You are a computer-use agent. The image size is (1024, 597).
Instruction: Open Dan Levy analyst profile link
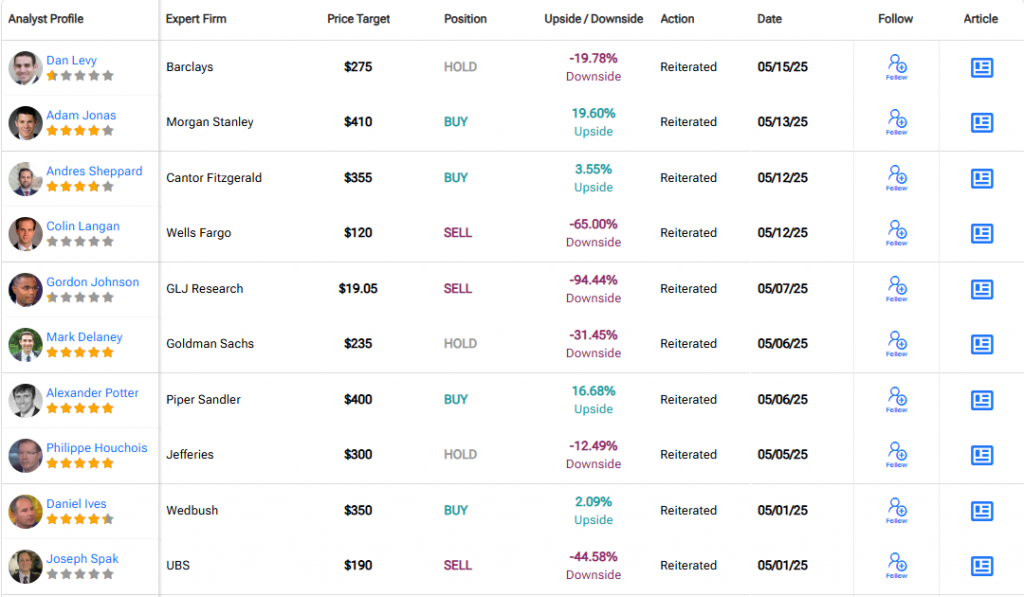click(x=71, y=60)
